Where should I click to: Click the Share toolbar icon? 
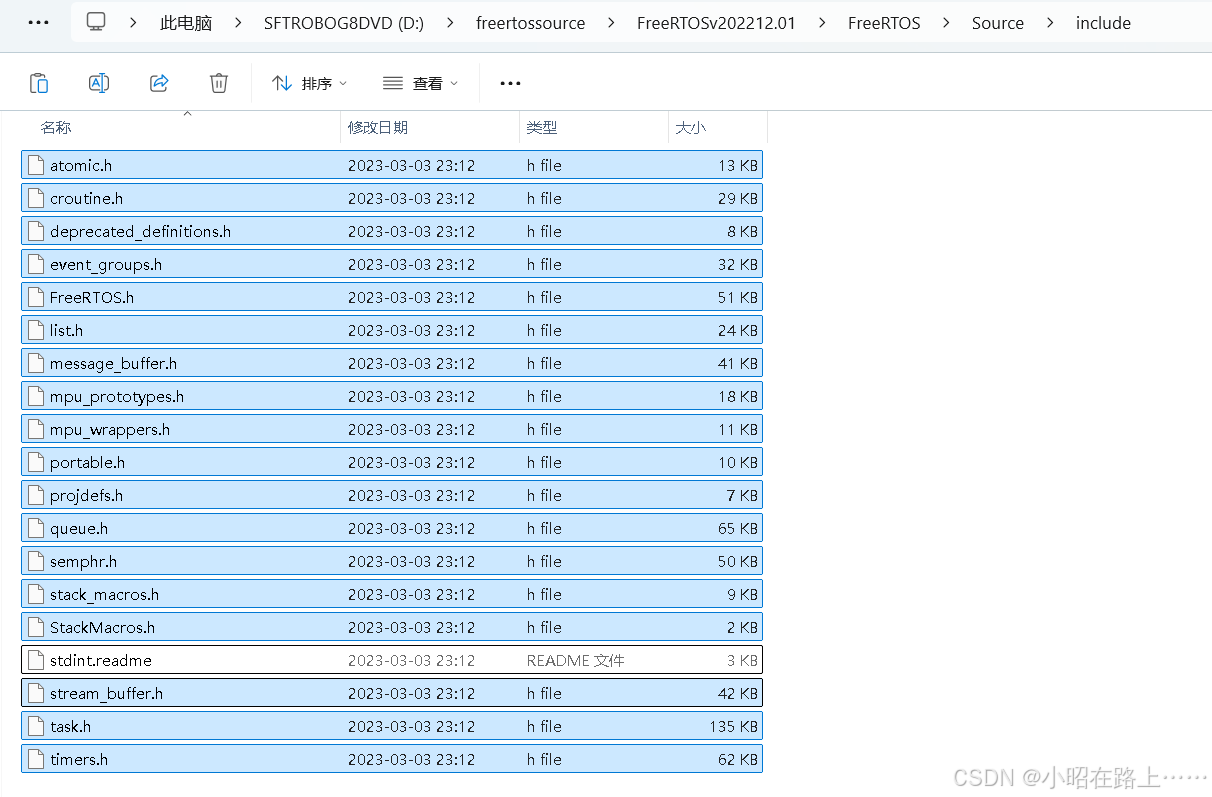158,83
